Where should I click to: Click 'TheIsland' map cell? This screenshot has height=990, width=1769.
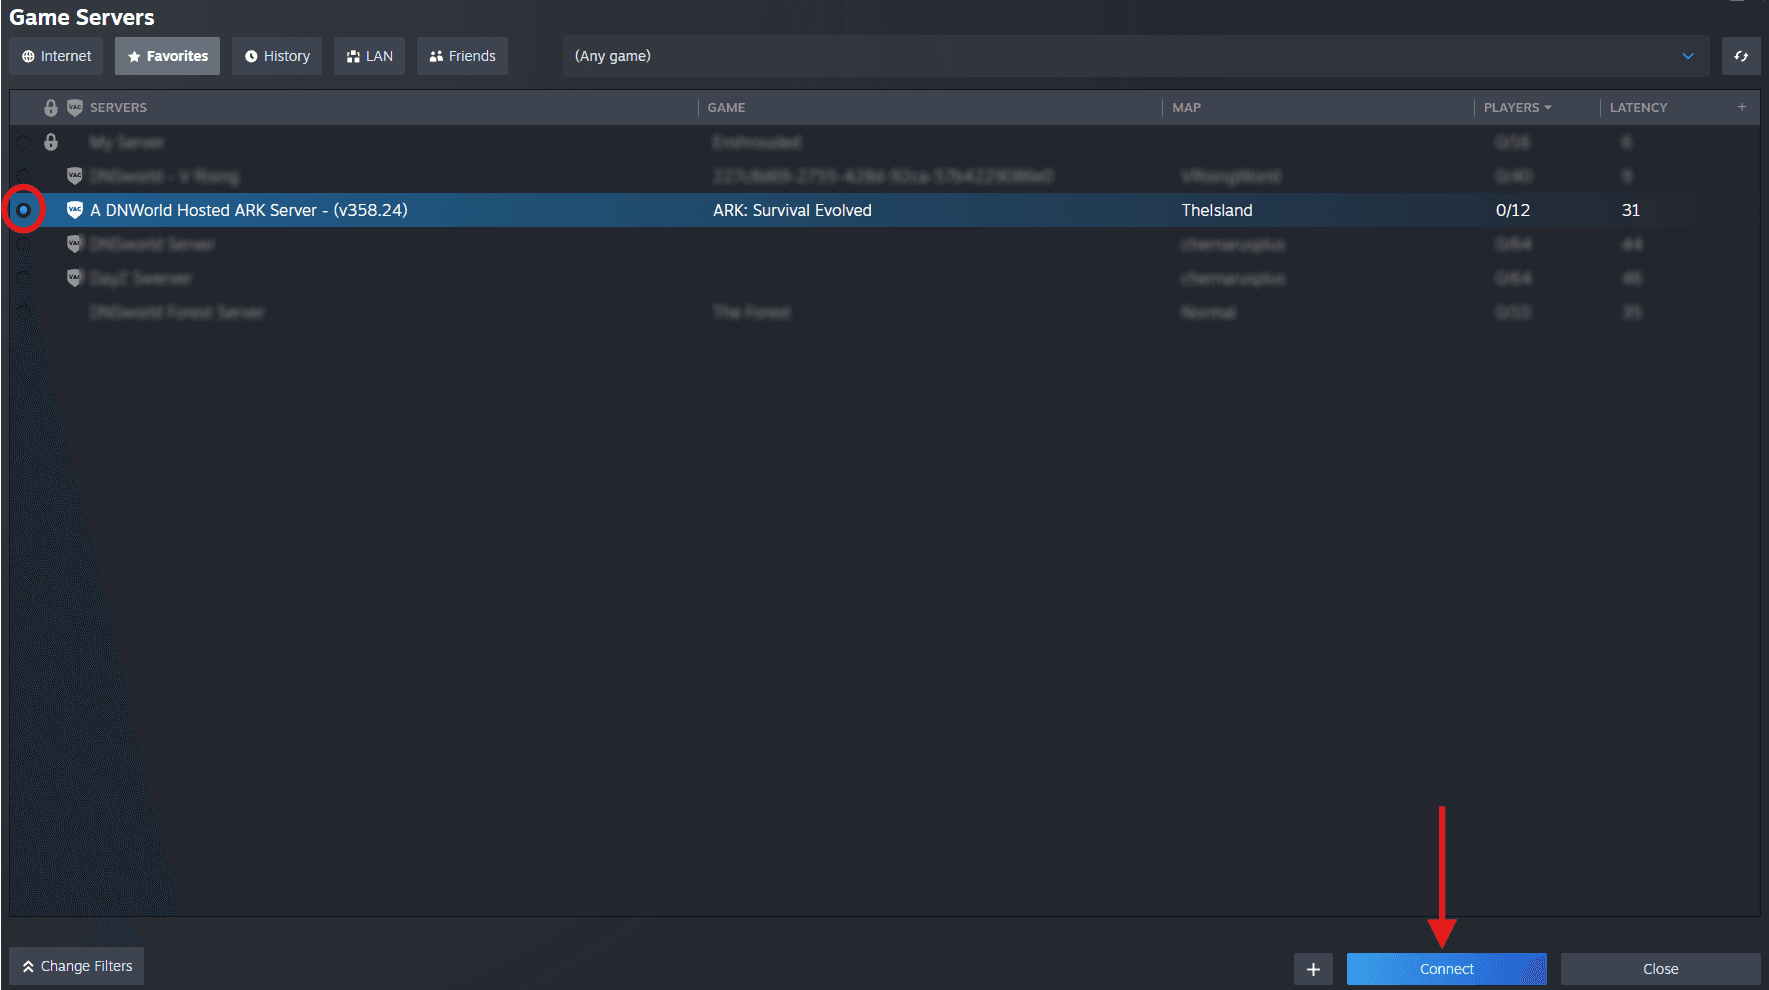click(1217, 210)
